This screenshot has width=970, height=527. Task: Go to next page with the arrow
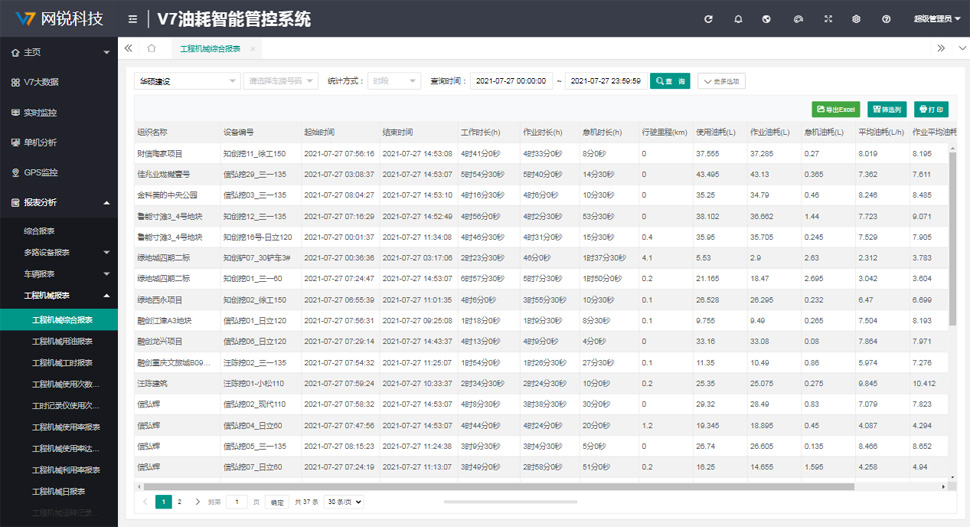(x=197, y=502)
